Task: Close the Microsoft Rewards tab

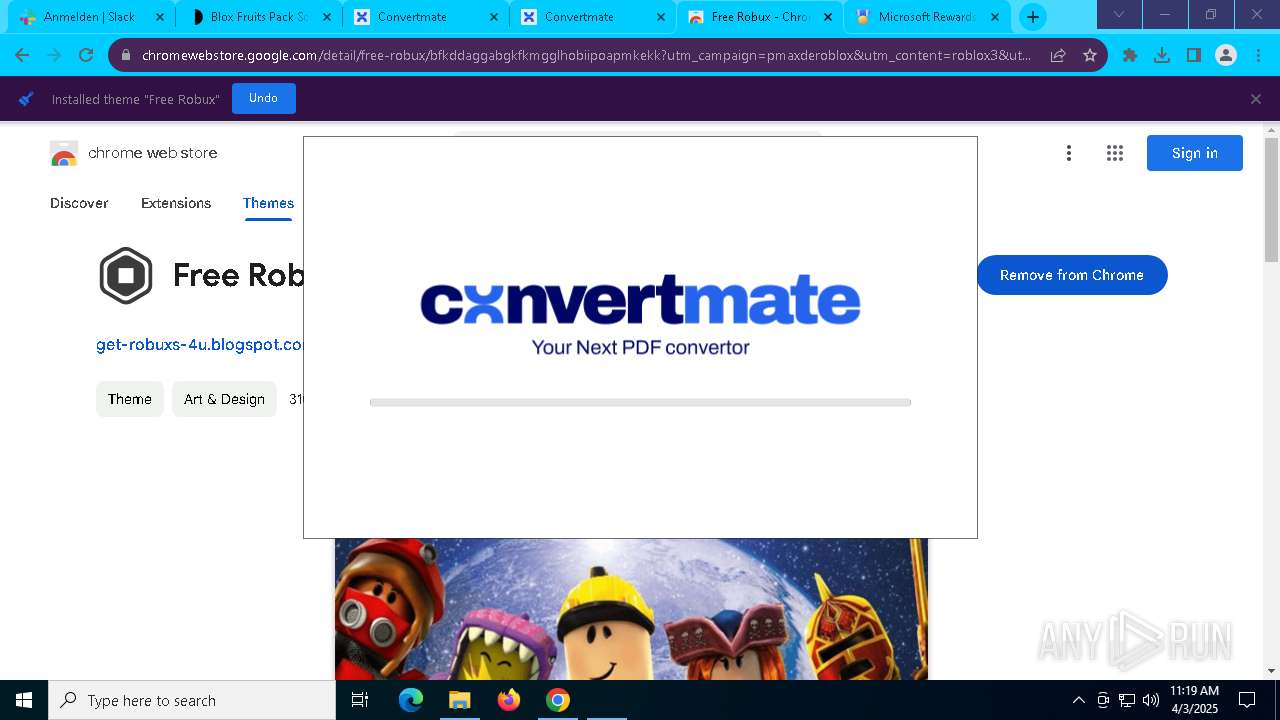Action: point(994,17)
